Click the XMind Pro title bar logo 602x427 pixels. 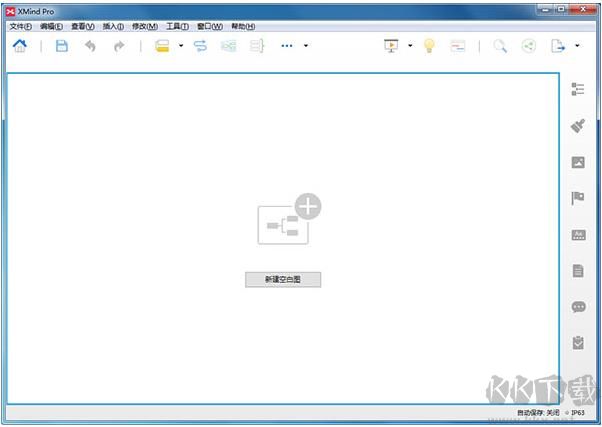pos(10,12)
